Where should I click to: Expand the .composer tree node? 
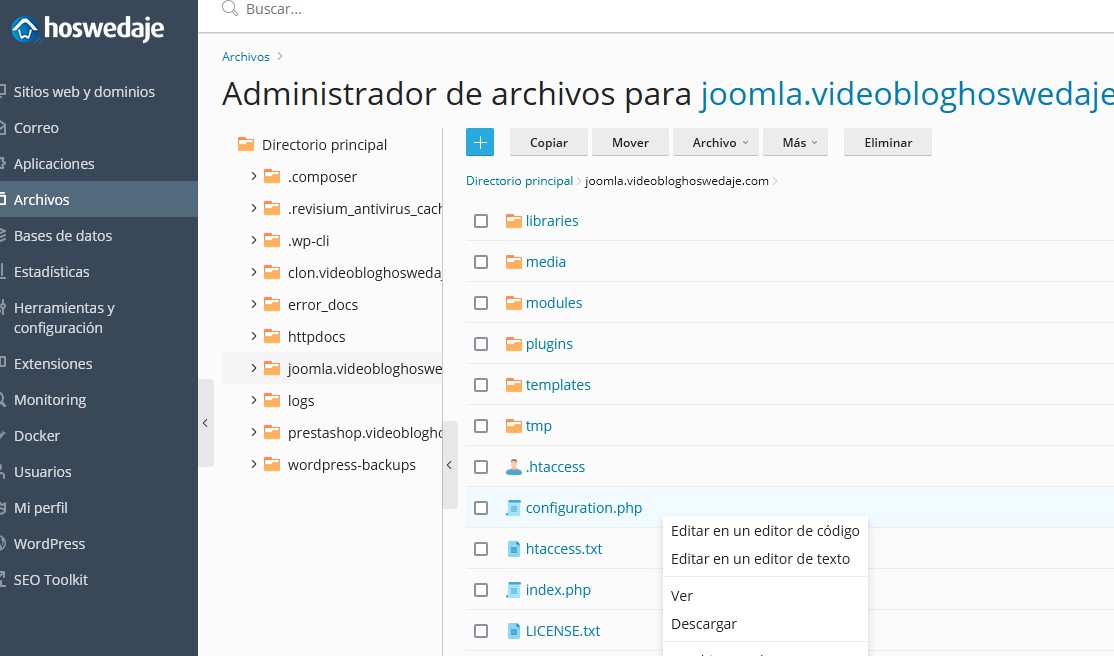(x=254, y=176)
